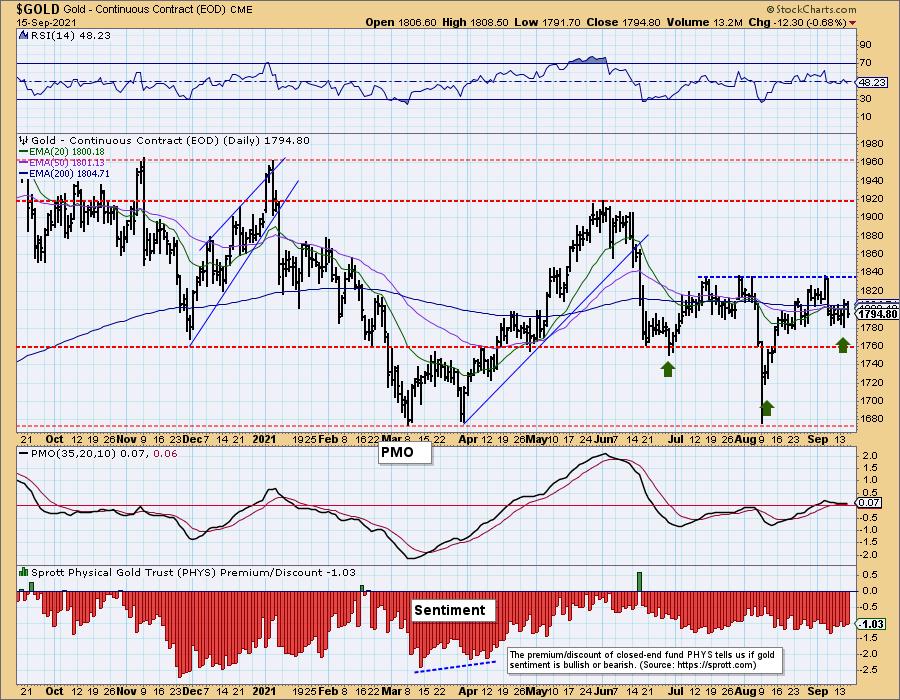Click the candlestick icon beside Gold Daily label
Screen dimensions: 900x700
pos(24,140)
